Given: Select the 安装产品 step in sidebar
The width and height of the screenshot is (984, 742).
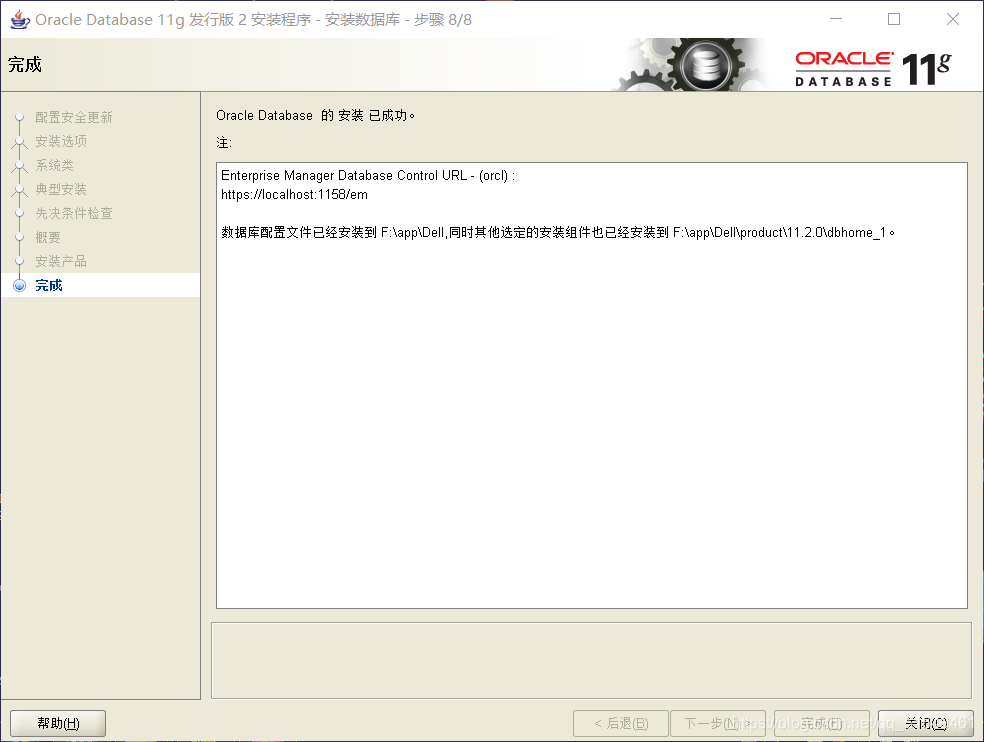Looking at the screenshot, I should pyautogui.click(x=61, y=261).
